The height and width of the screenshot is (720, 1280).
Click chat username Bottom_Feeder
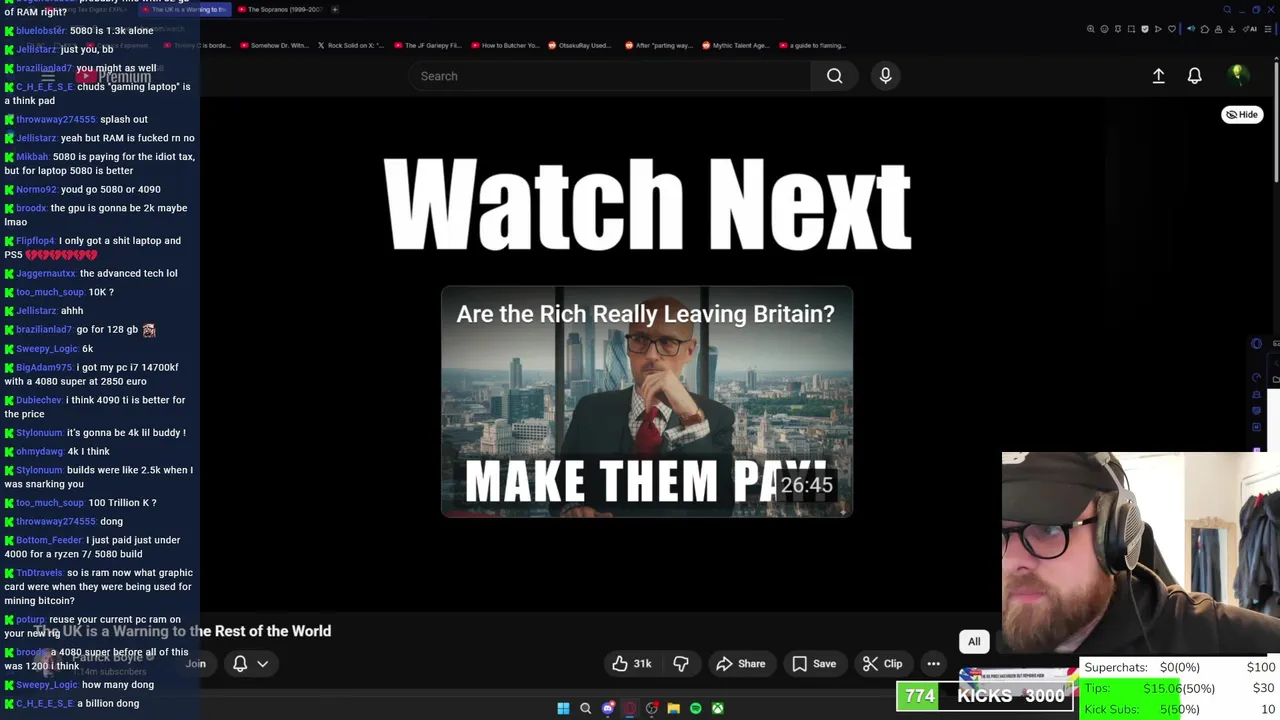point(49,541)
